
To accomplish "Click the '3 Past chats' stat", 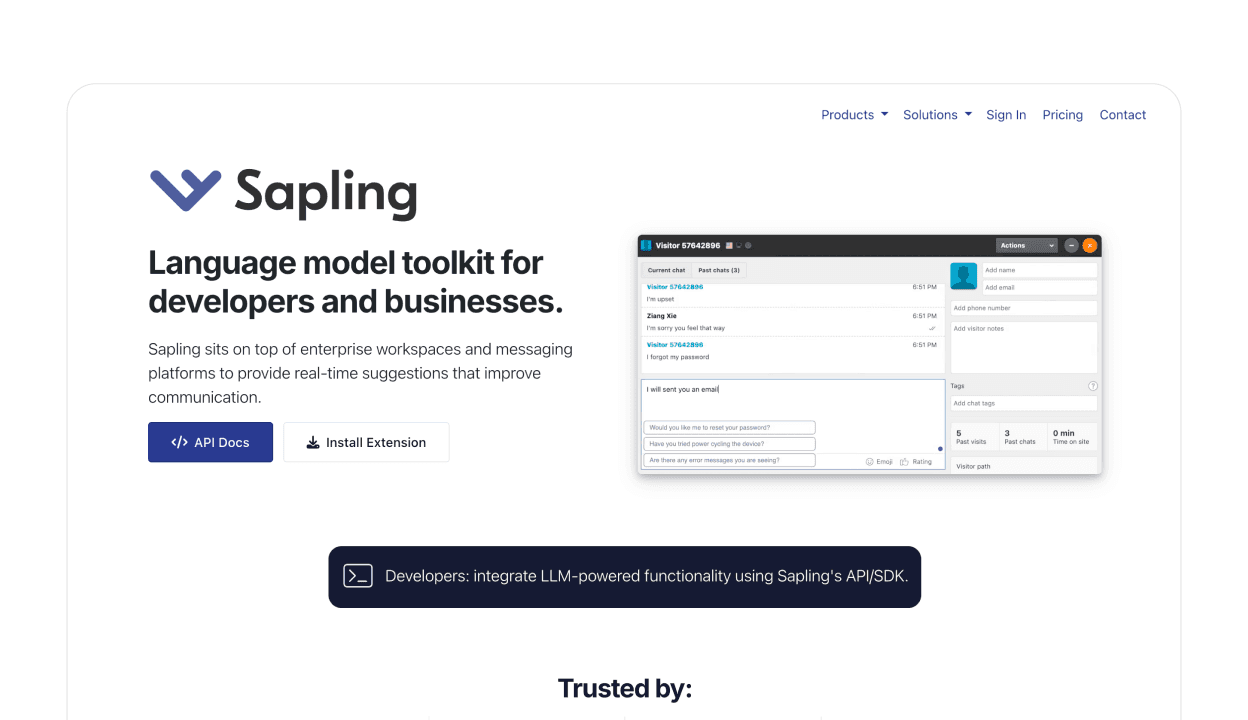I will (1021, 437).
